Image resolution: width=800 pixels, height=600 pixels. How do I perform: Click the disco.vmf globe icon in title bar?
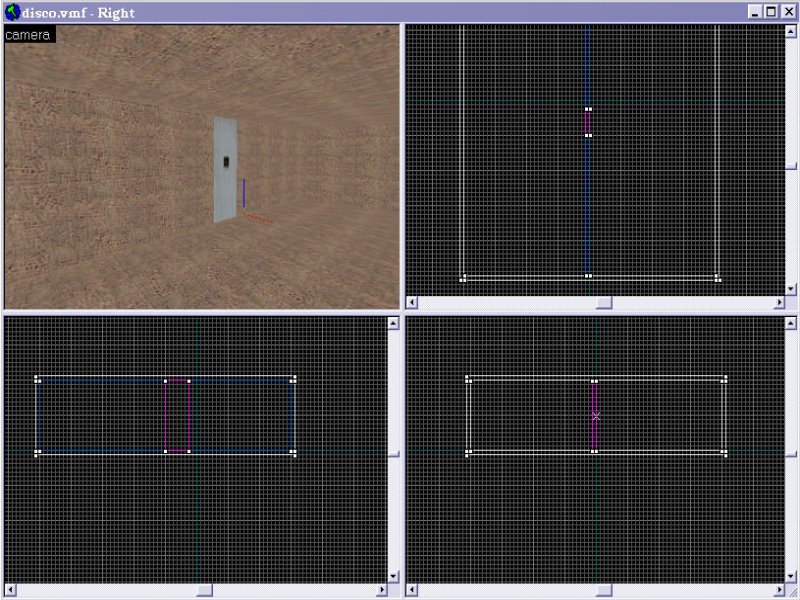(11, 12)
